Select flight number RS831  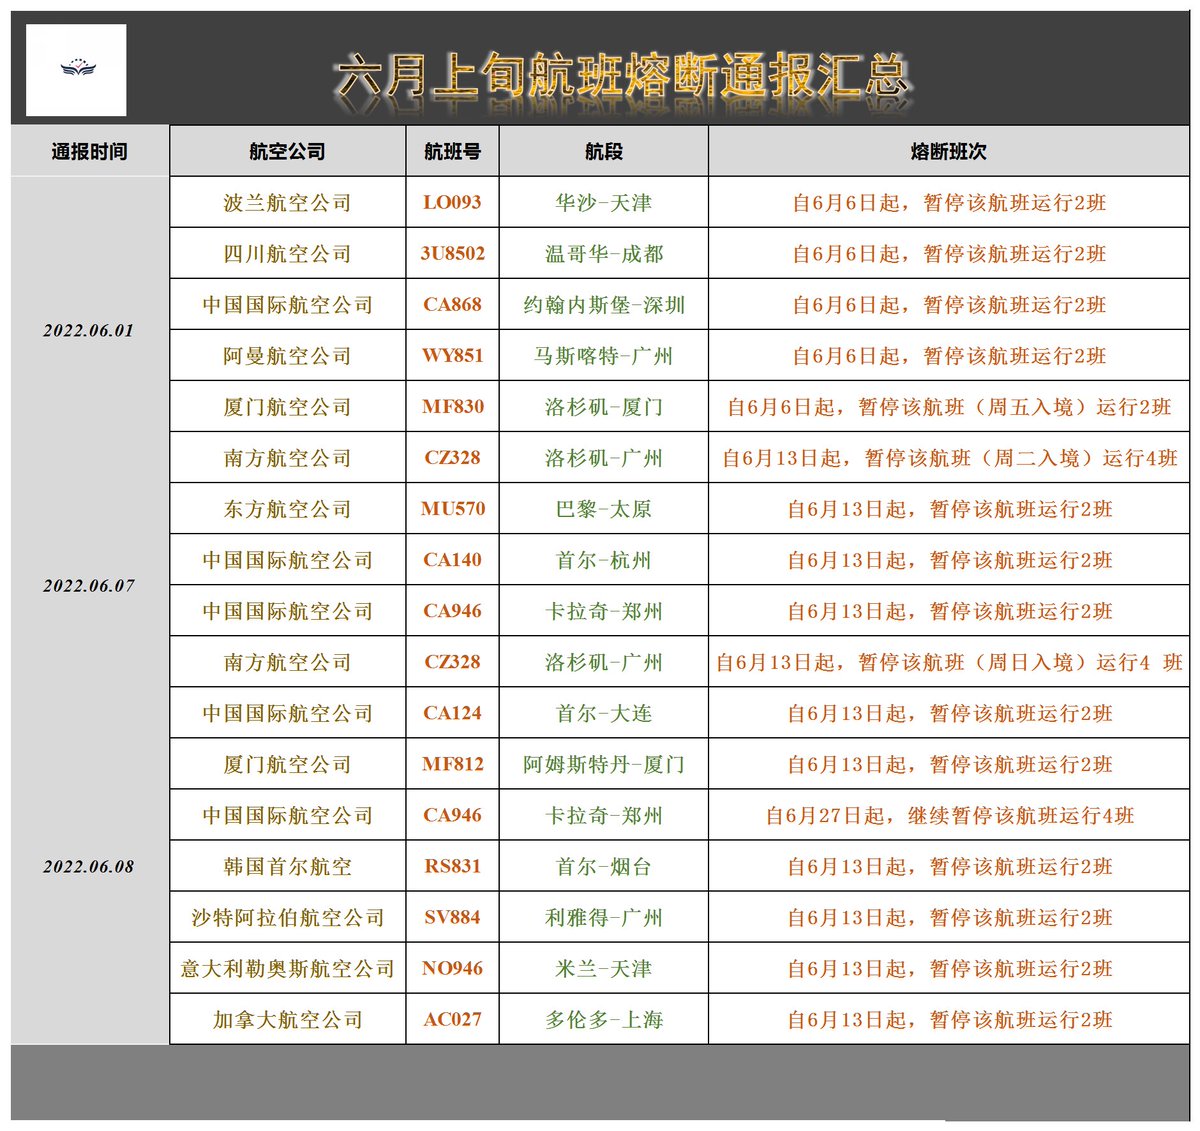453,867
